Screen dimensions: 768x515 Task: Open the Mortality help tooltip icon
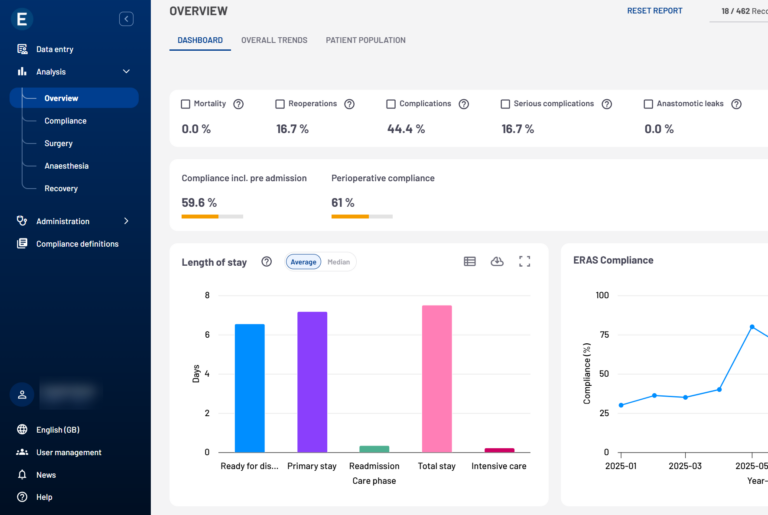(238, 104)
